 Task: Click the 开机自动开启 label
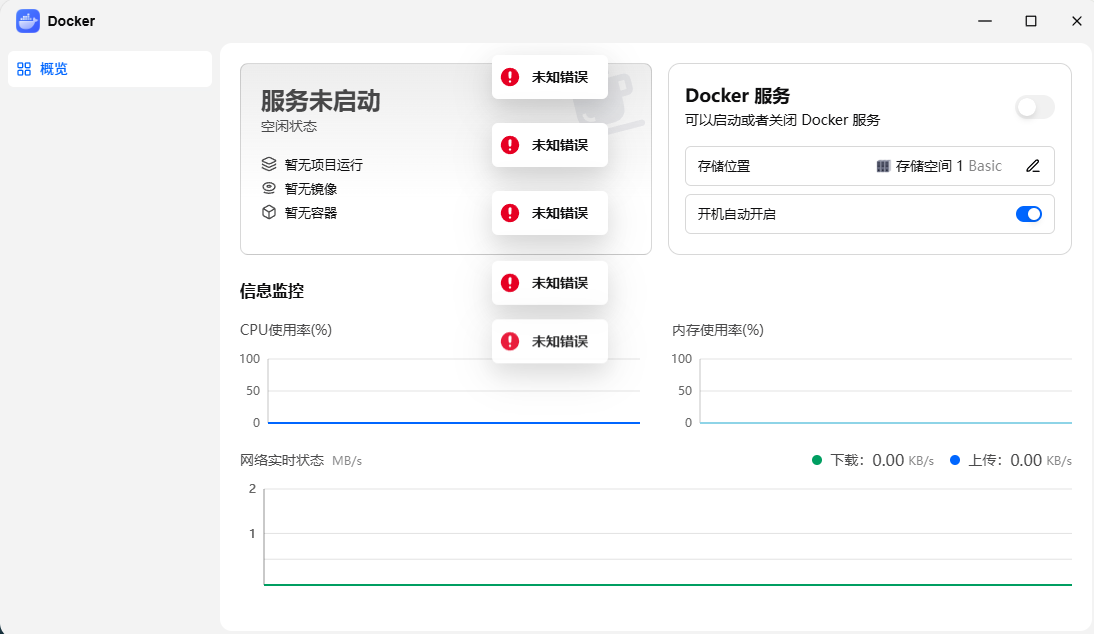pos(737,214)
